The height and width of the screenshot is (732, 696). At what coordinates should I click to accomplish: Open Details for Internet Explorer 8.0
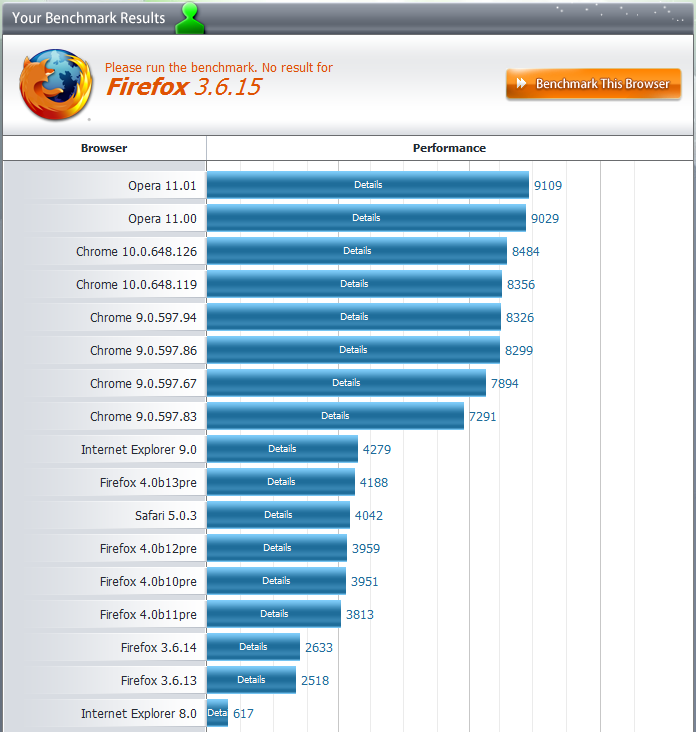(217, 713)
